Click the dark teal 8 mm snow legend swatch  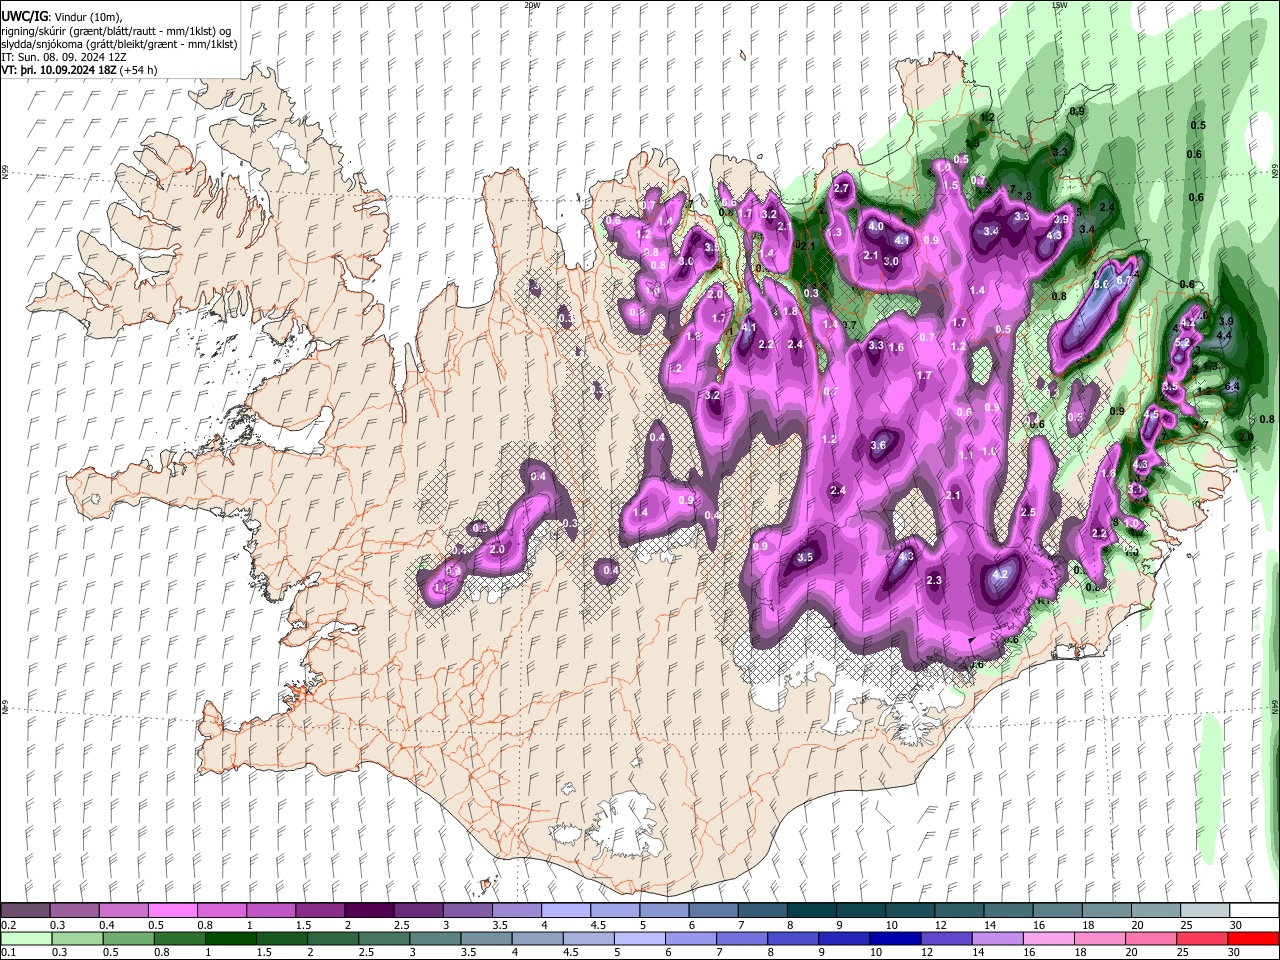pos(812,911)
